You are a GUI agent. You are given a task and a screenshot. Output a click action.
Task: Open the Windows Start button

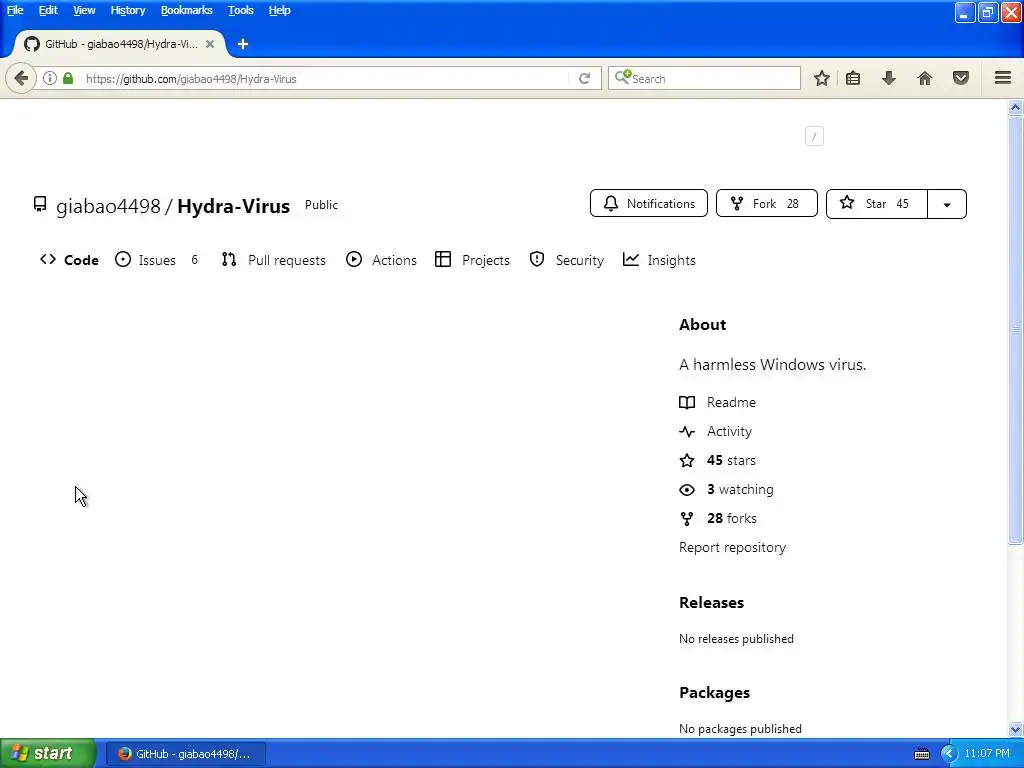[47, 754]
